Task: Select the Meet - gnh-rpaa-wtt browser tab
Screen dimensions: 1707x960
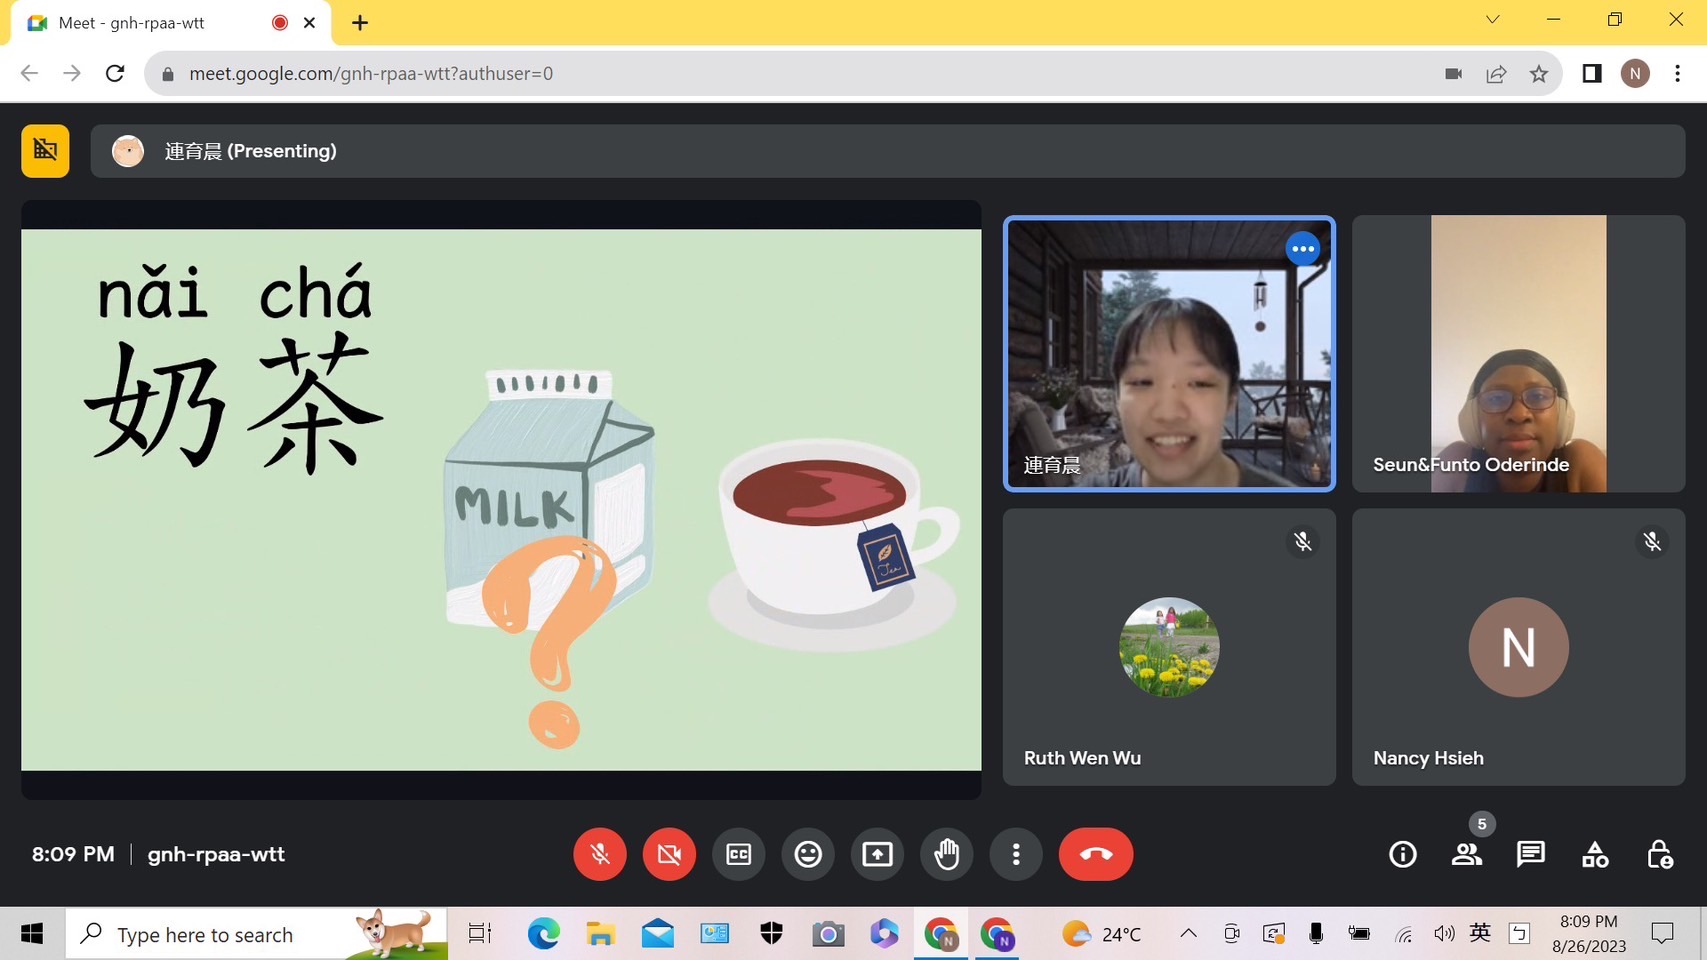Action: click(x=150, y=23)
